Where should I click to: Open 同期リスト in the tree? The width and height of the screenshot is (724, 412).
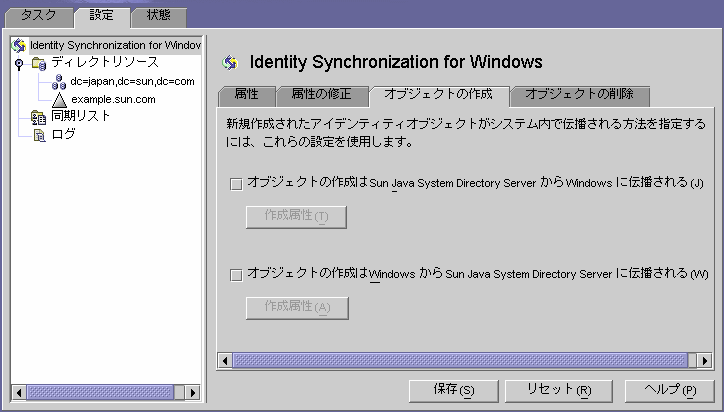(x=81, y=116)
